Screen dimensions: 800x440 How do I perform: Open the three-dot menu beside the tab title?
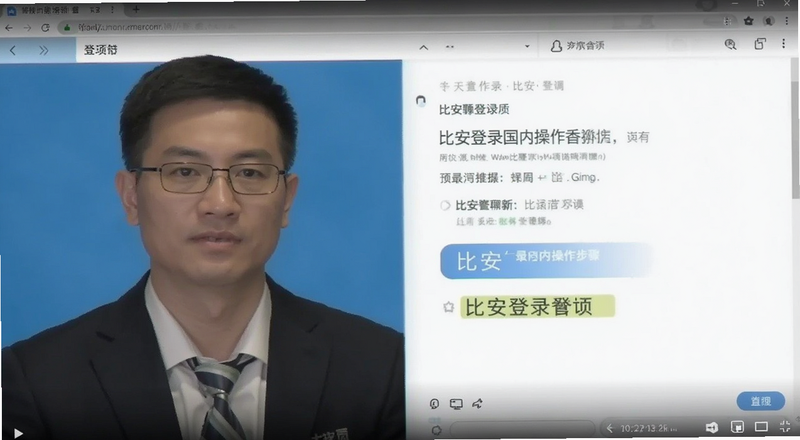(x=112, y=10)
